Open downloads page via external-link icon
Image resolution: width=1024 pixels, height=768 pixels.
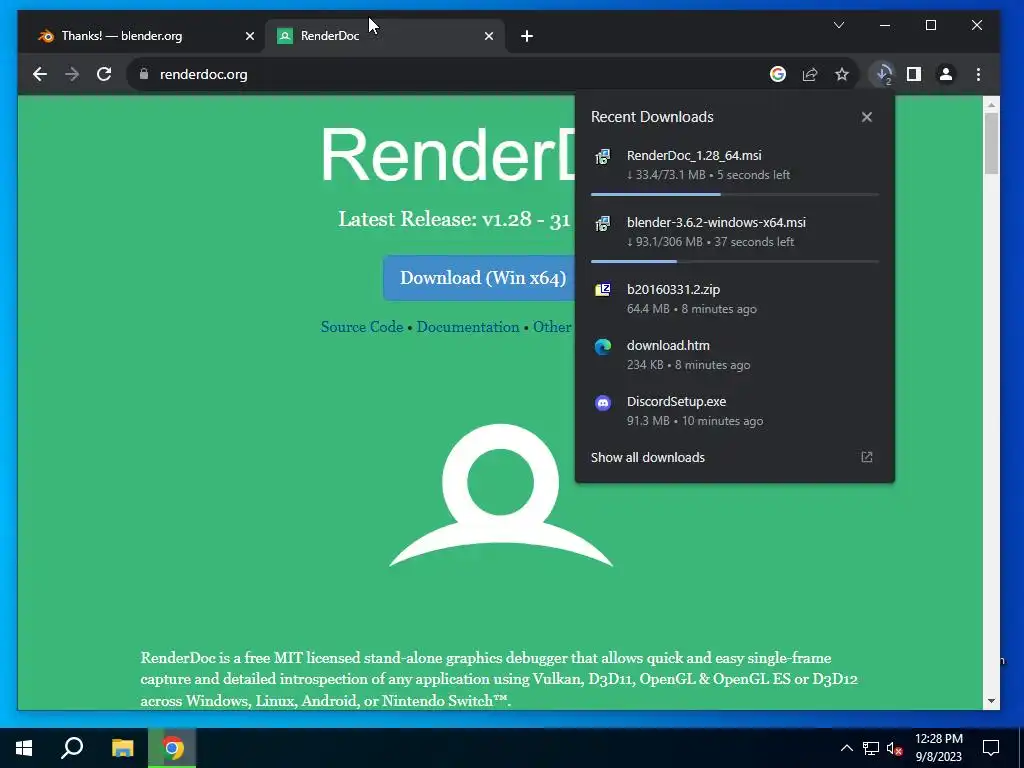[x=867, y=457]
